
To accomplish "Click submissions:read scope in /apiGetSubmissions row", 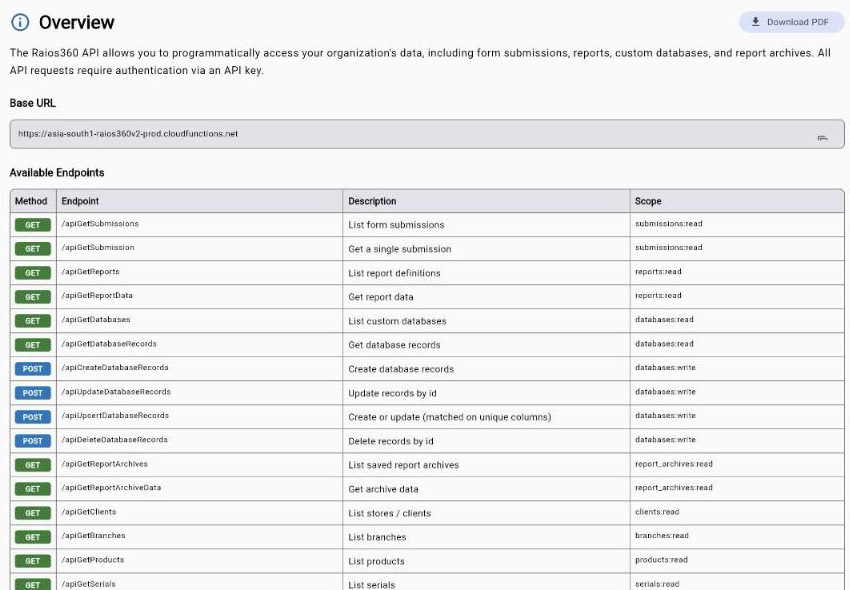I will tap(669, 223).
